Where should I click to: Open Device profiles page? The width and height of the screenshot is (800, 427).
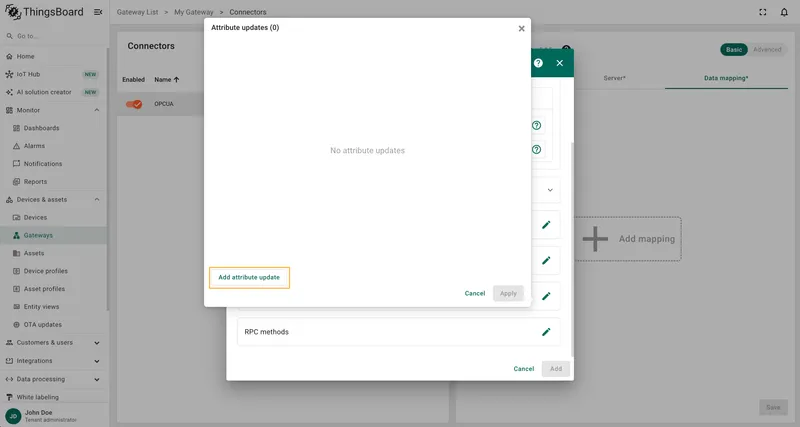54,271
